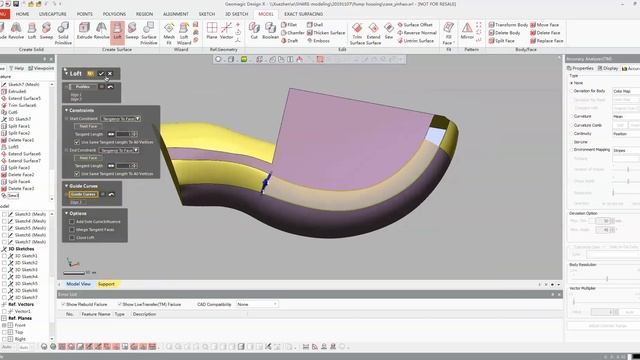Enable Add Side Curve Influence option

[72, 222]
